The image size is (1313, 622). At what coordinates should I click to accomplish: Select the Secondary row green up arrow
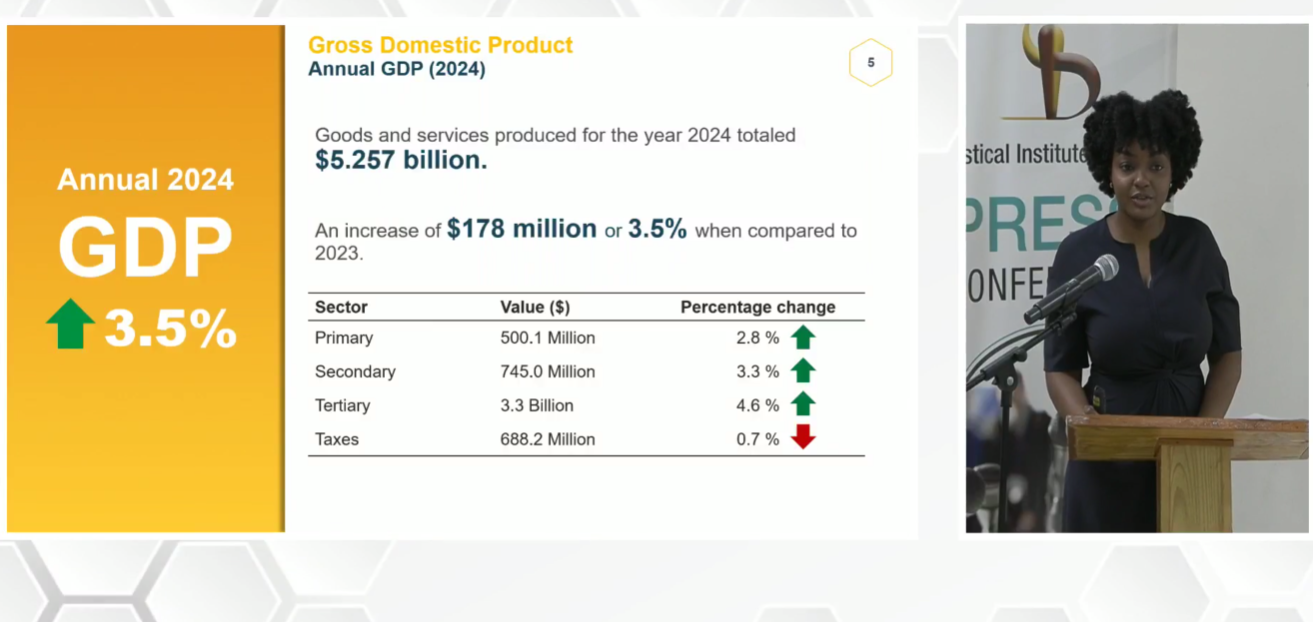tap(803, 371)
